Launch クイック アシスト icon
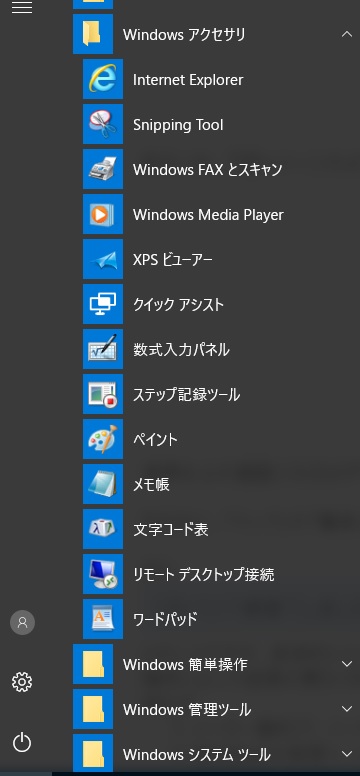 click(103, 304)
